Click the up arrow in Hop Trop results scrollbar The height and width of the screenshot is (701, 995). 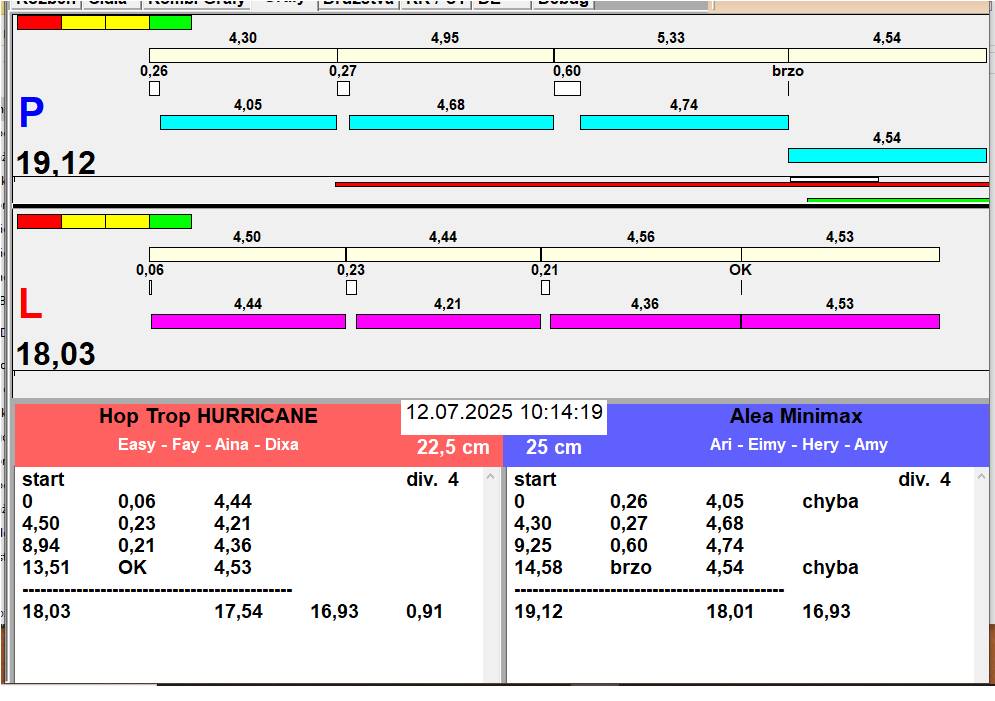click(x=490, y=476)
